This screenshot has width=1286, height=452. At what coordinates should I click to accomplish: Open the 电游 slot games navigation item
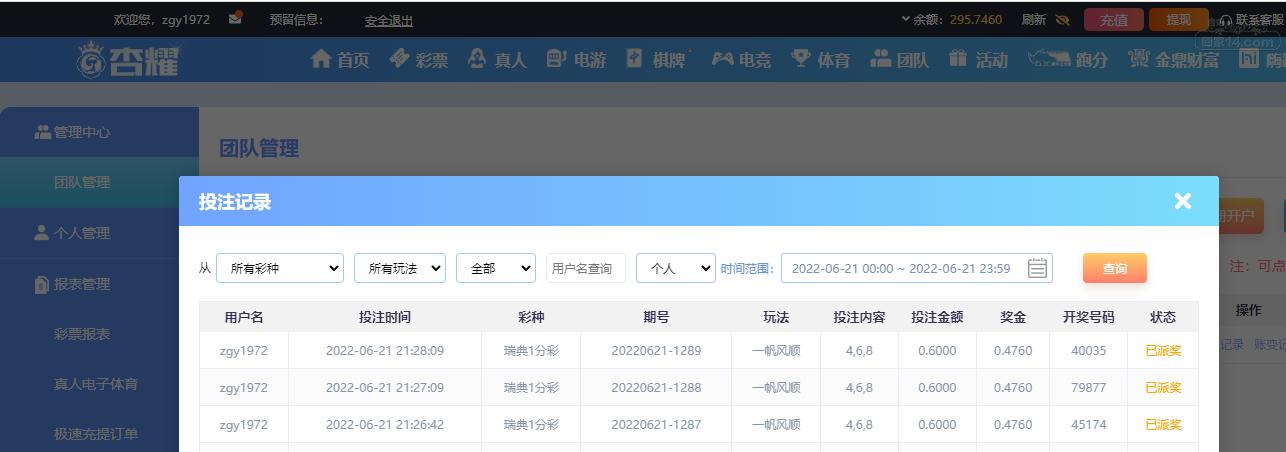coord(576,60)
